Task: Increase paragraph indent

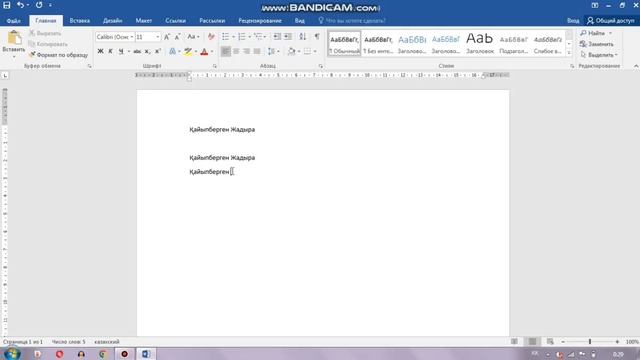Action: [x=288, y=37]
